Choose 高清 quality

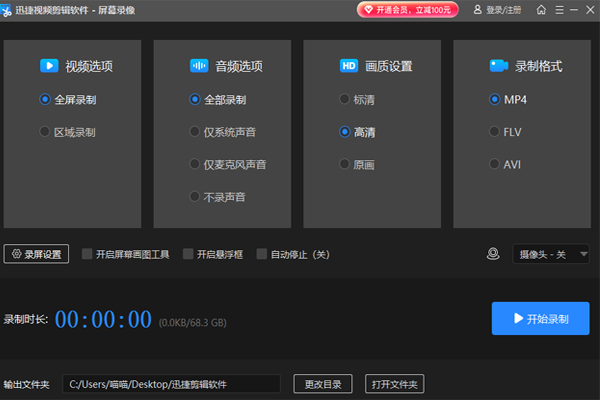(357, 132)
